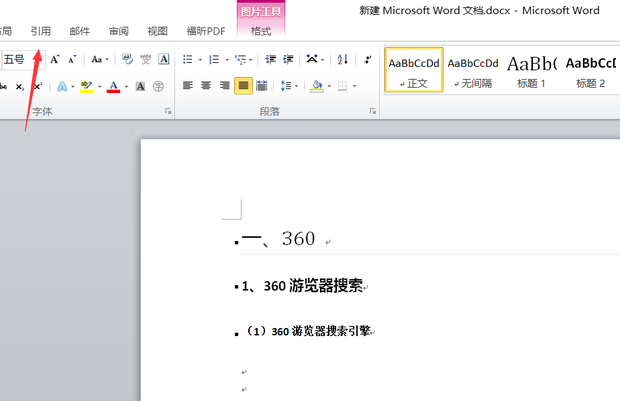Apply the 正文 style
620x401 pixels.
(413, 70)
